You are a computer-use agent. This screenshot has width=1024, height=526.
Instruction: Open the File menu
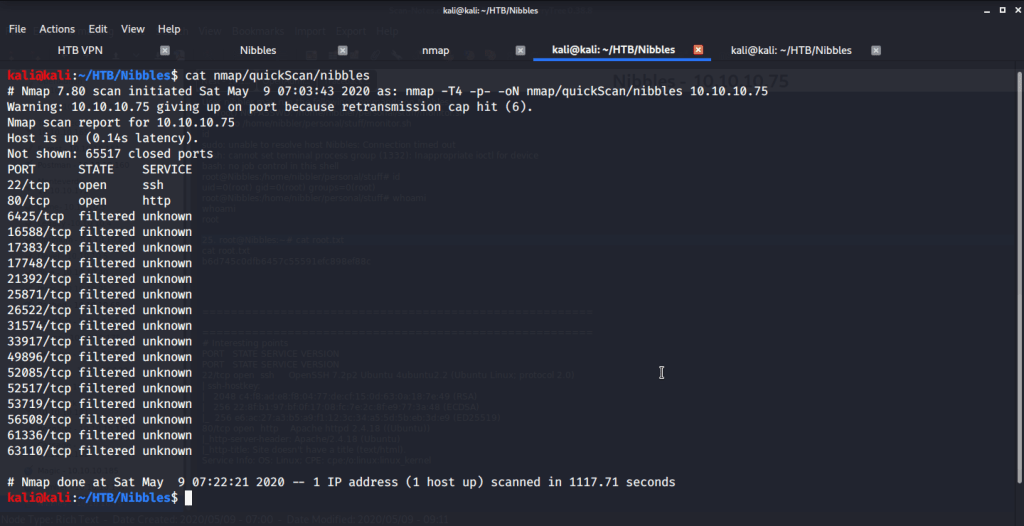(x=17, y=29)
